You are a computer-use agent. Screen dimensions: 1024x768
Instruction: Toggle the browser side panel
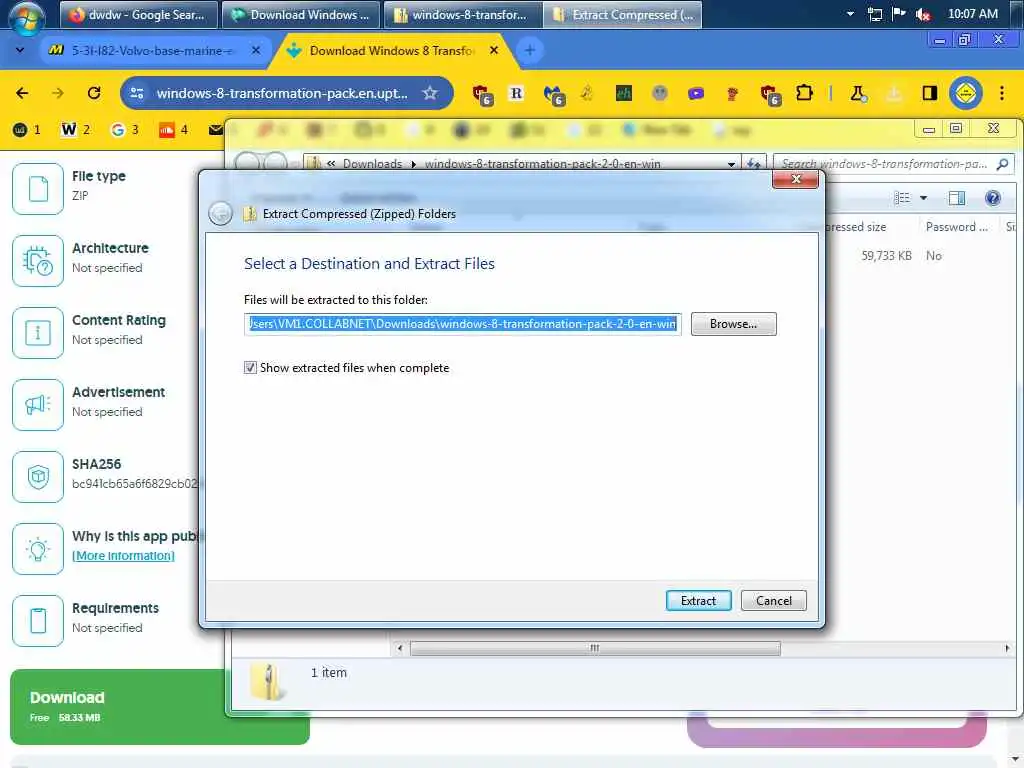[929, 93]
